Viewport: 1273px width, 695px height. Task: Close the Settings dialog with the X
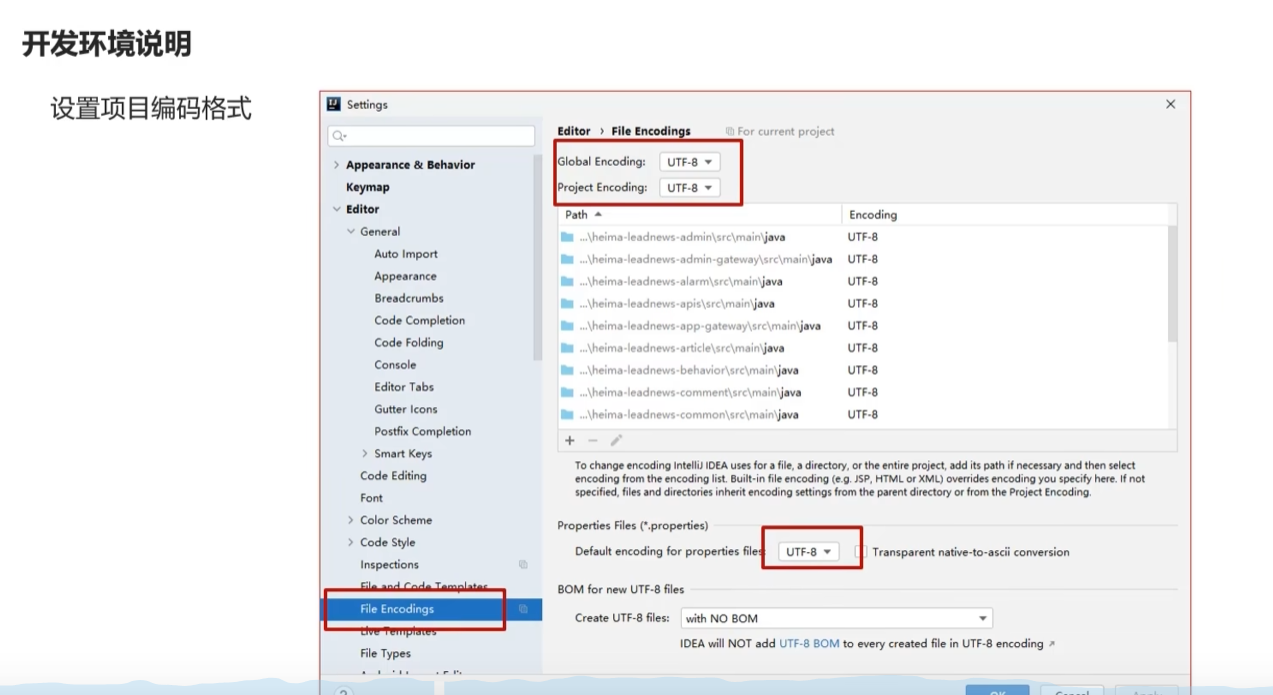tap(1170, 104)
